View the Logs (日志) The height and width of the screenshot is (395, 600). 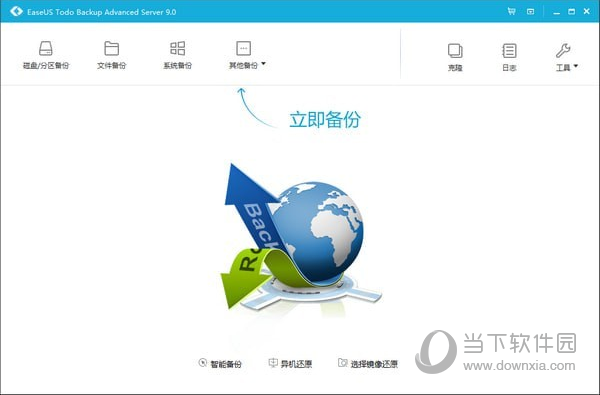(x=509, y=57)
